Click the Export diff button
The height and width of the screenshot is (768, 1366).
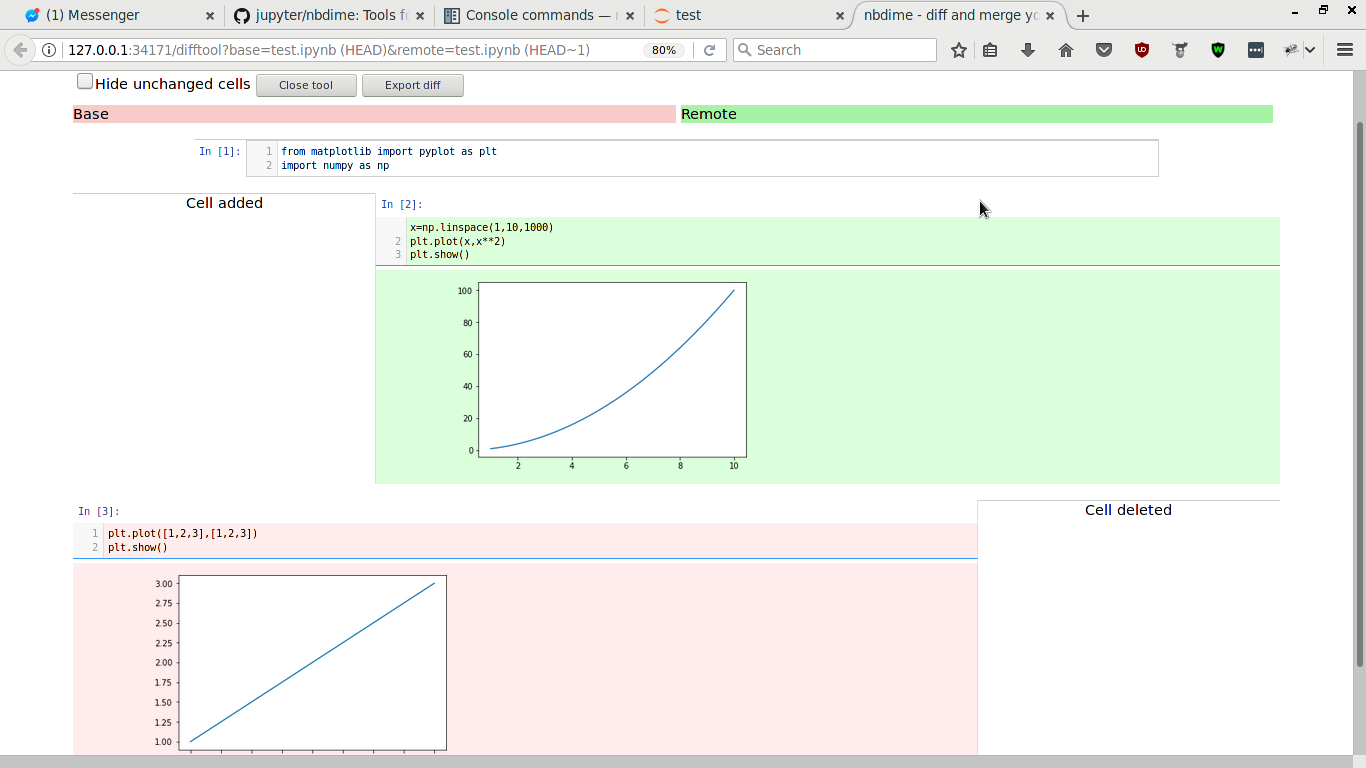pos(412,85)
